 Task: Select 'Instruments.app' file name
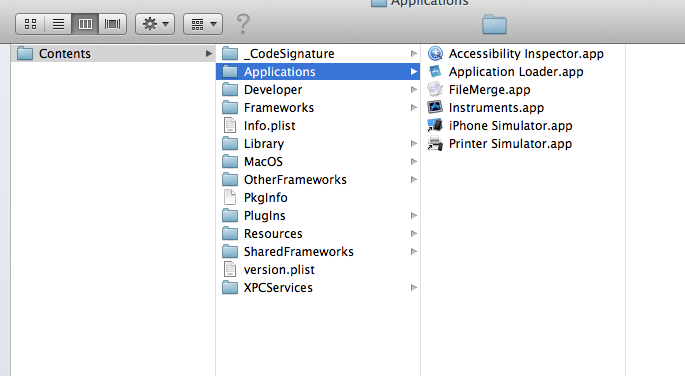click(x=496, y=107)
